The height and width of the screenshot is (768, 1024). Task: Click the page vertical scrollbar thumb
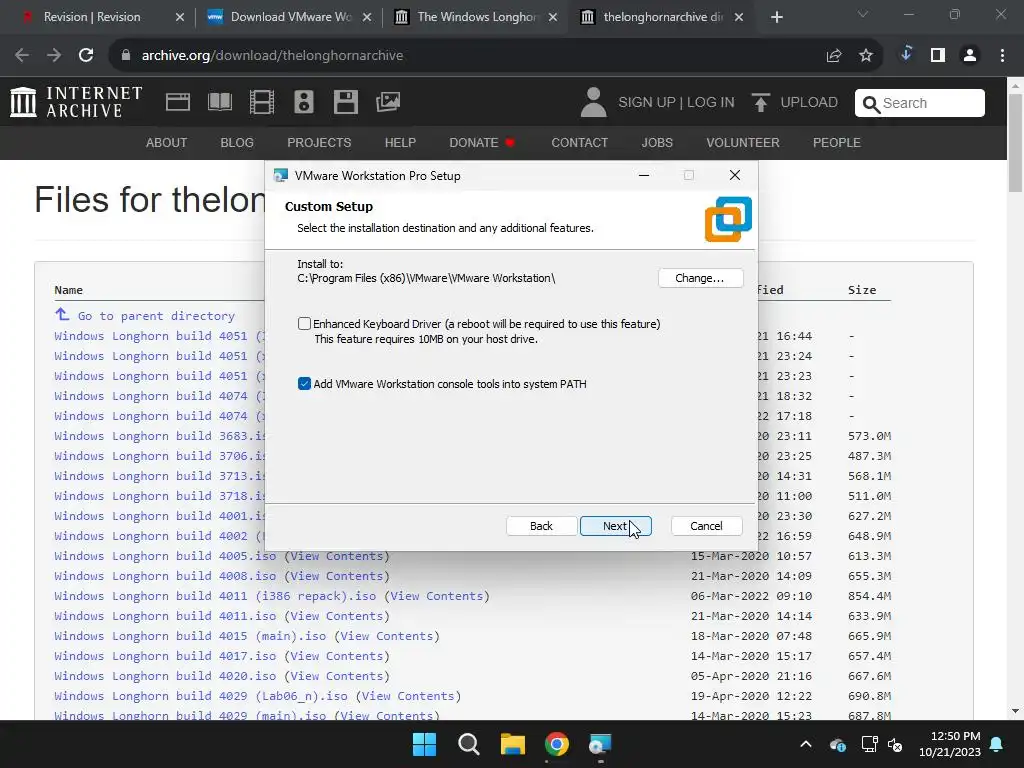pyautogui.click(x=1015, y=142)
